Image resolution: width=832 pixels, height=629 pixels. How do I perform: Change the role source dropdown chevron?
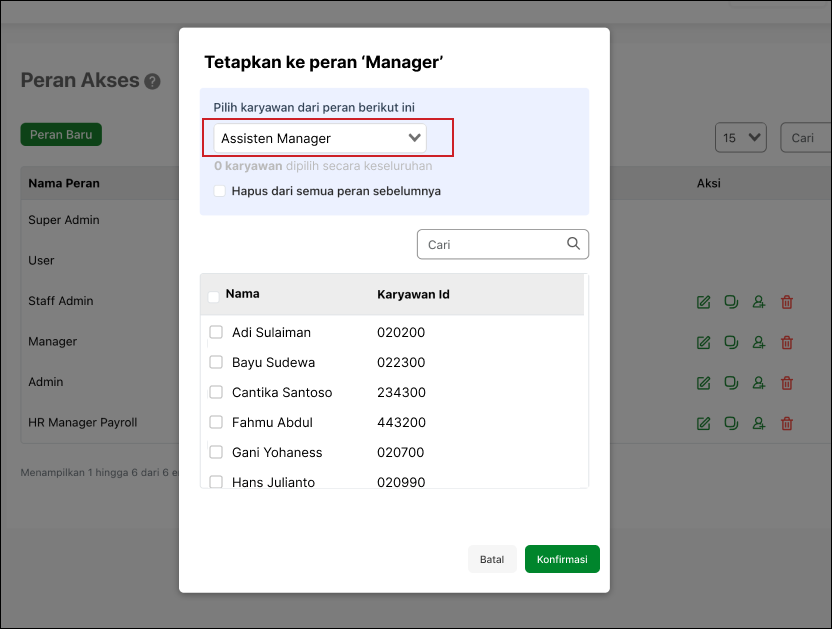pyautogui.click(x=414, y=138)
